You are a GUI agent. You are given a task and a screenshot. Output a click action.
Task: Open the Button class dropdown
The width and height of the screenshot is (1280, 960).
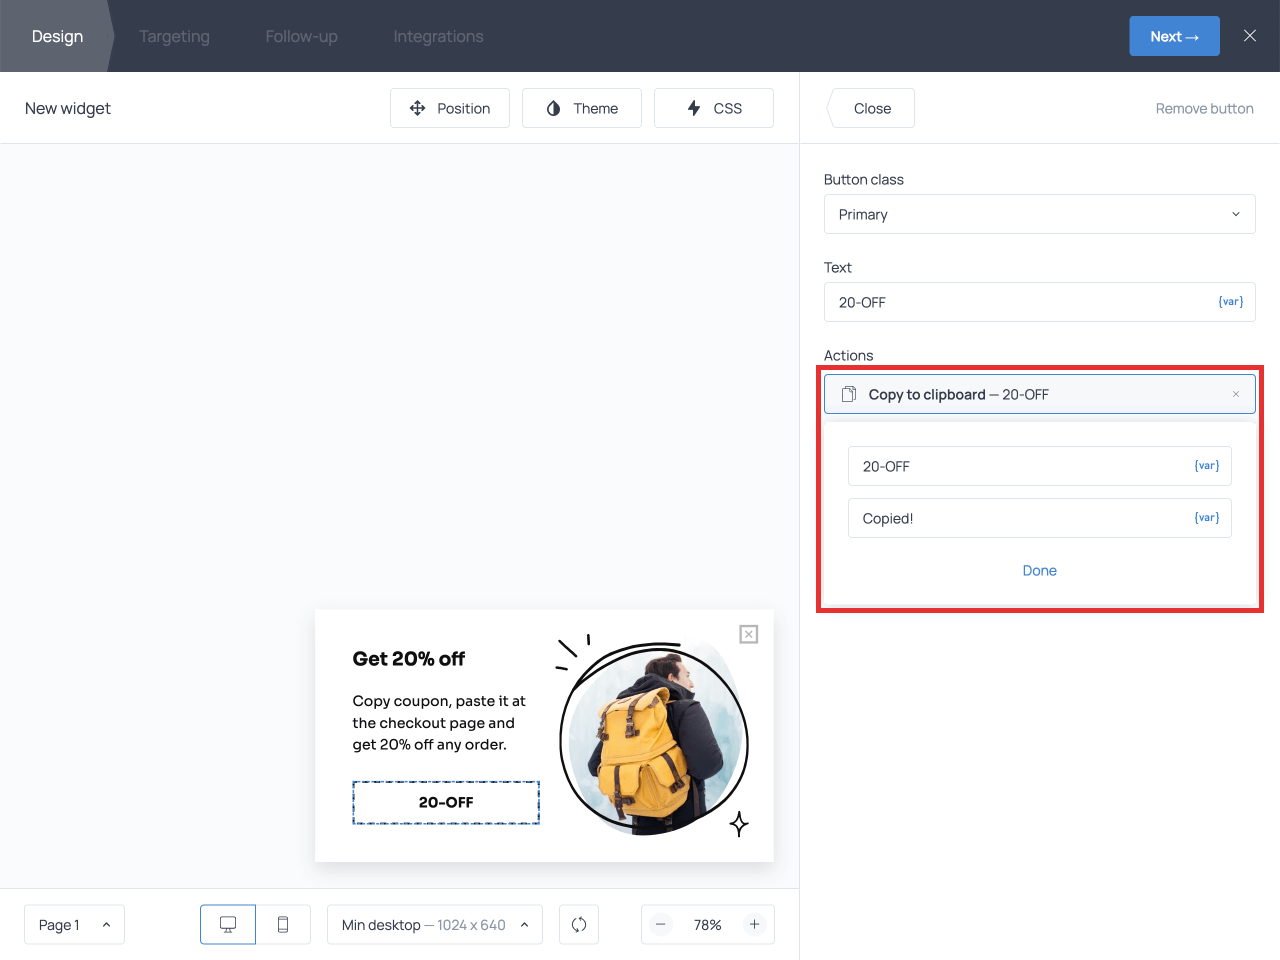pos(1039,214)
